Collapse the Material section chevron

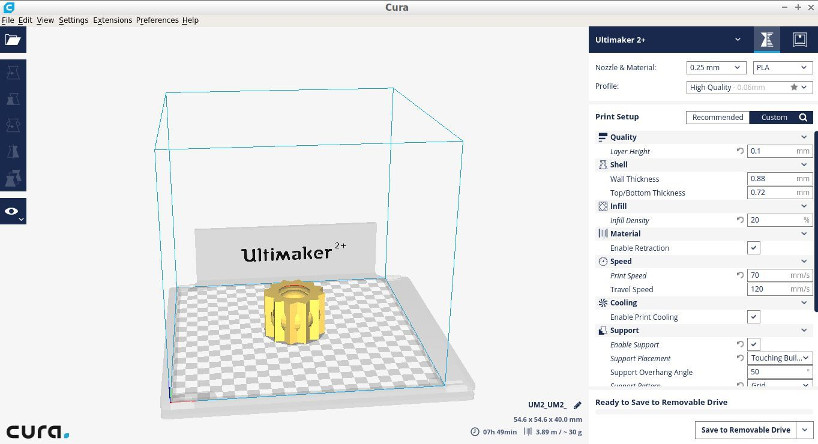[804, 234]
